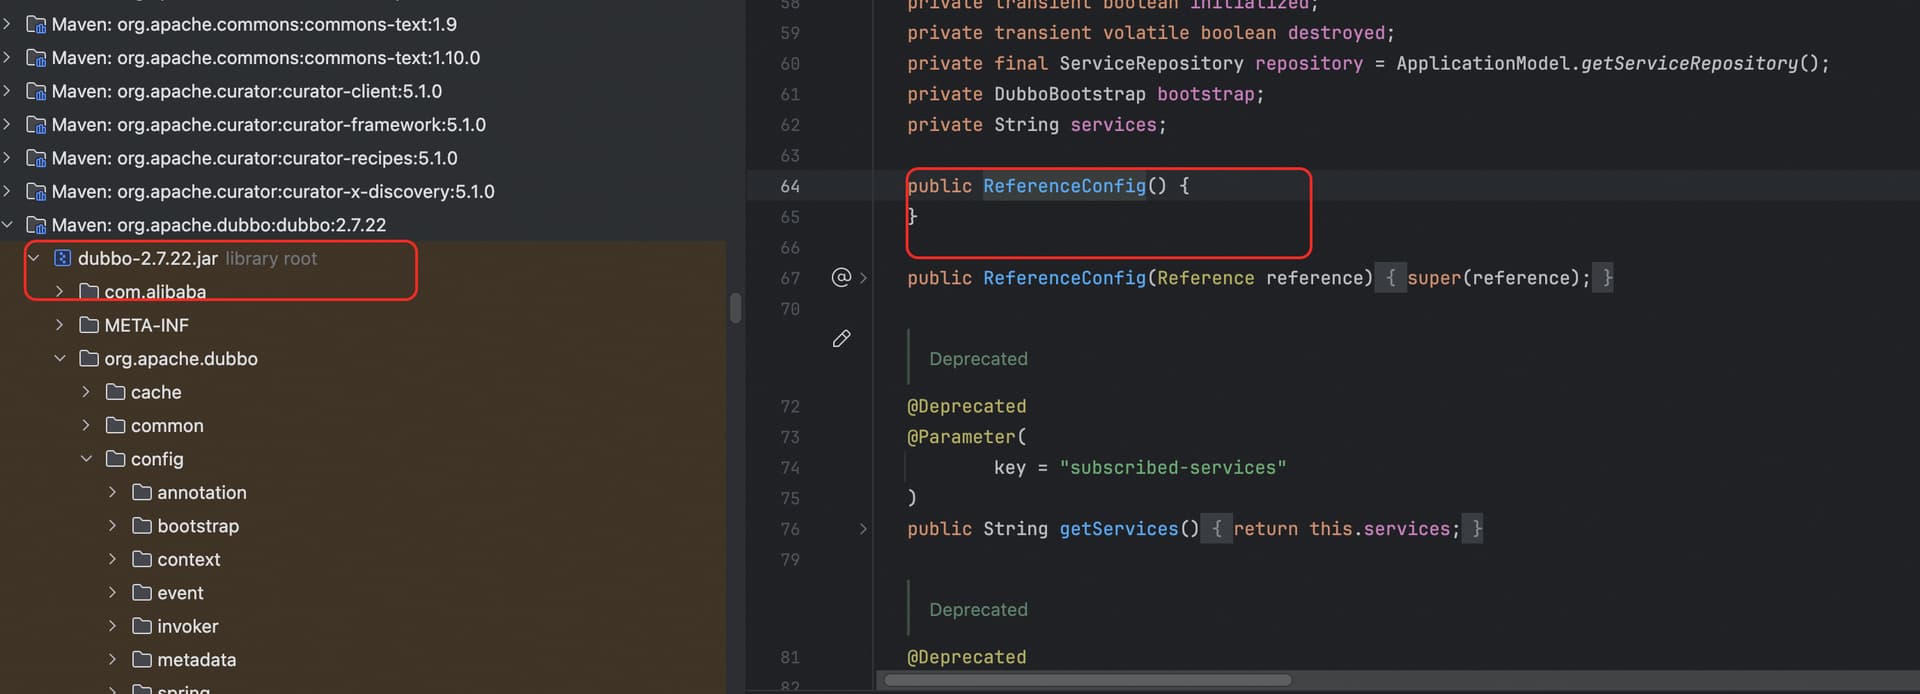Select dubbo-2.7.22.jar library root row

[363, 258]
